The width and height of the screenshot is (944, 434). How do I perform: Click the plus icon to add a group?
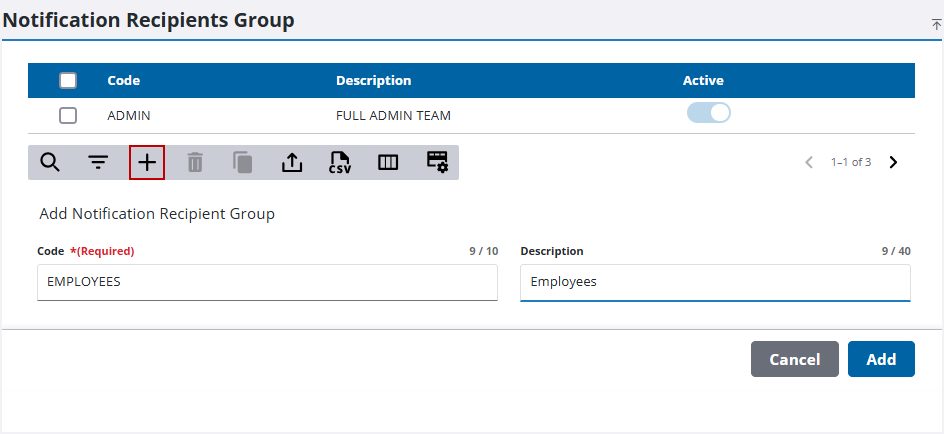tap(147, 163)
